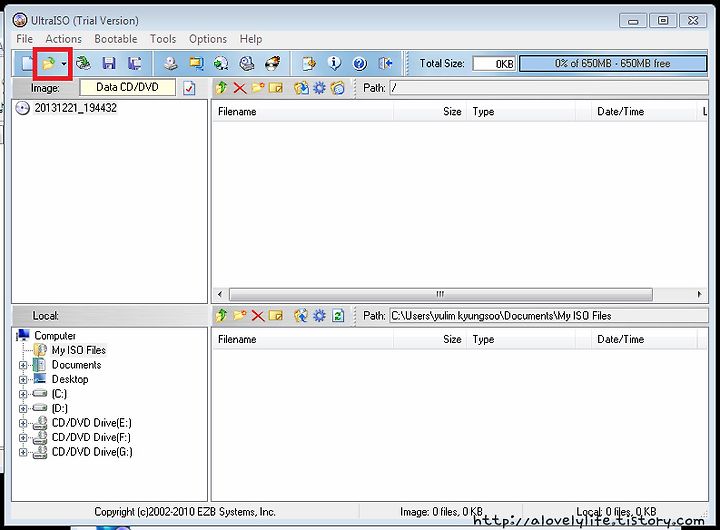The width and height of the screenshot is (720, 530).
Task: Expand the (C:) drive node
Action: pyautogui.click(x=22, y=394)
